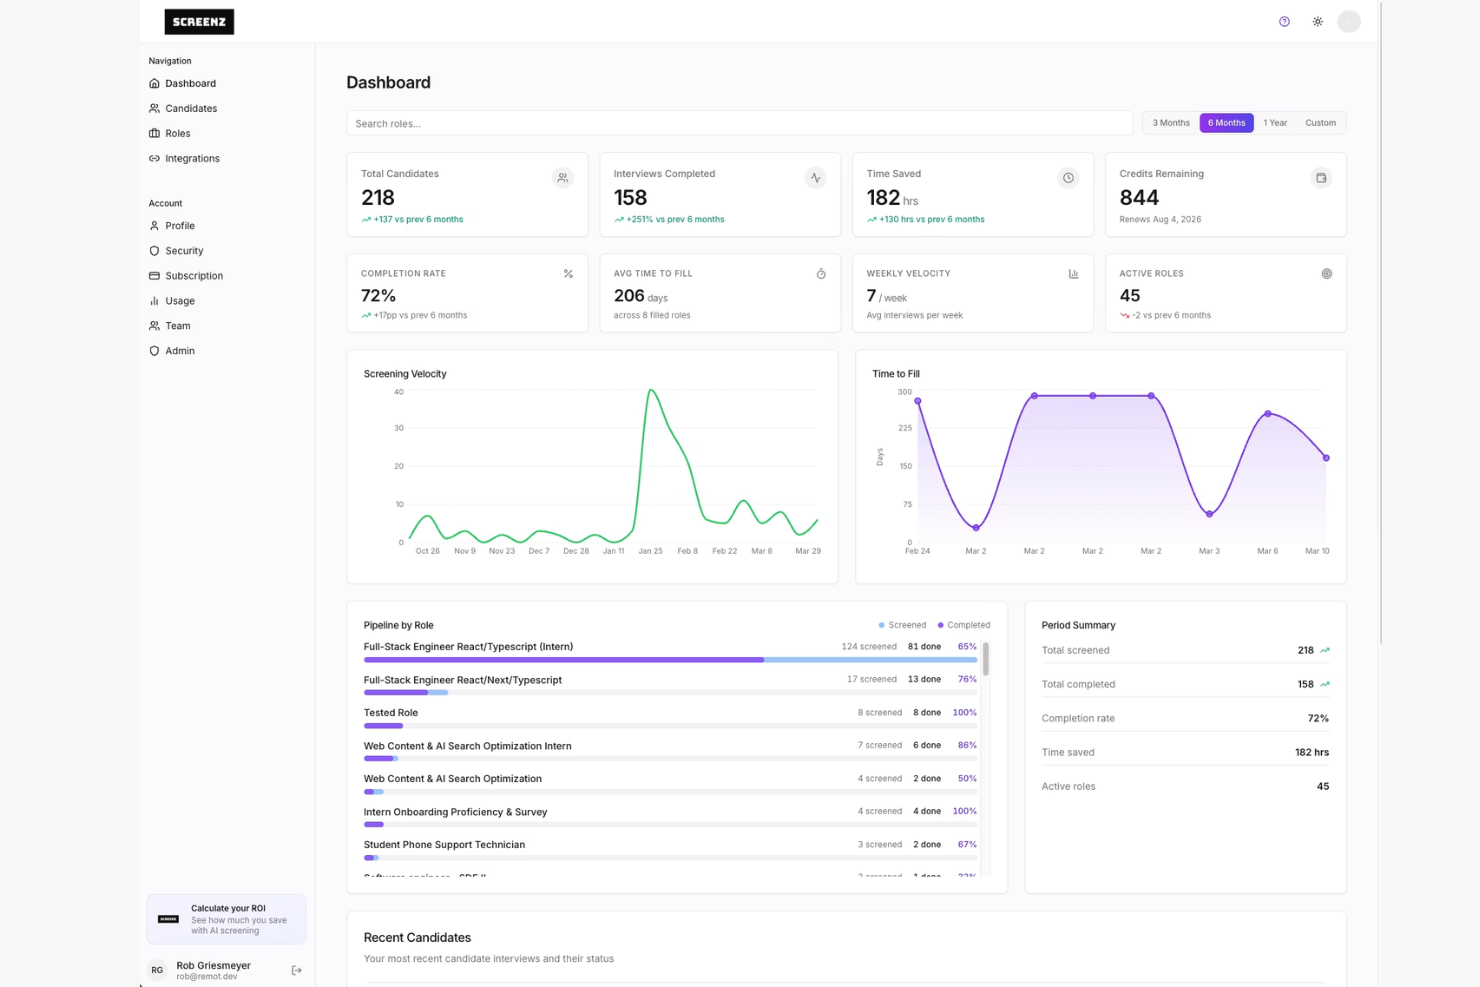1480x987 pixels.
Task: Open Web Content & AI Search Optimization Intern
Action: 467,746
